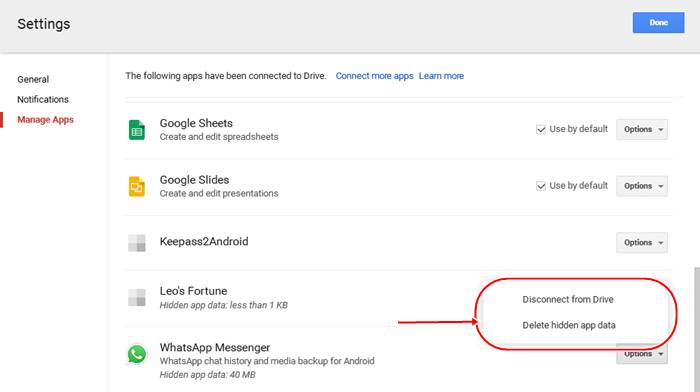Click the Google Slides app icon

pyautogui.click(x=137, y=187)
